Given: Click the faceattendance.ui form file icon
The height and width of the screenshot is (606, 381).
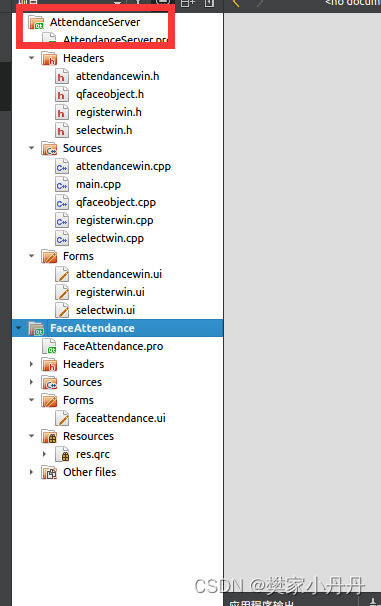Looking at the screenshot, I should tap(61, 419).
